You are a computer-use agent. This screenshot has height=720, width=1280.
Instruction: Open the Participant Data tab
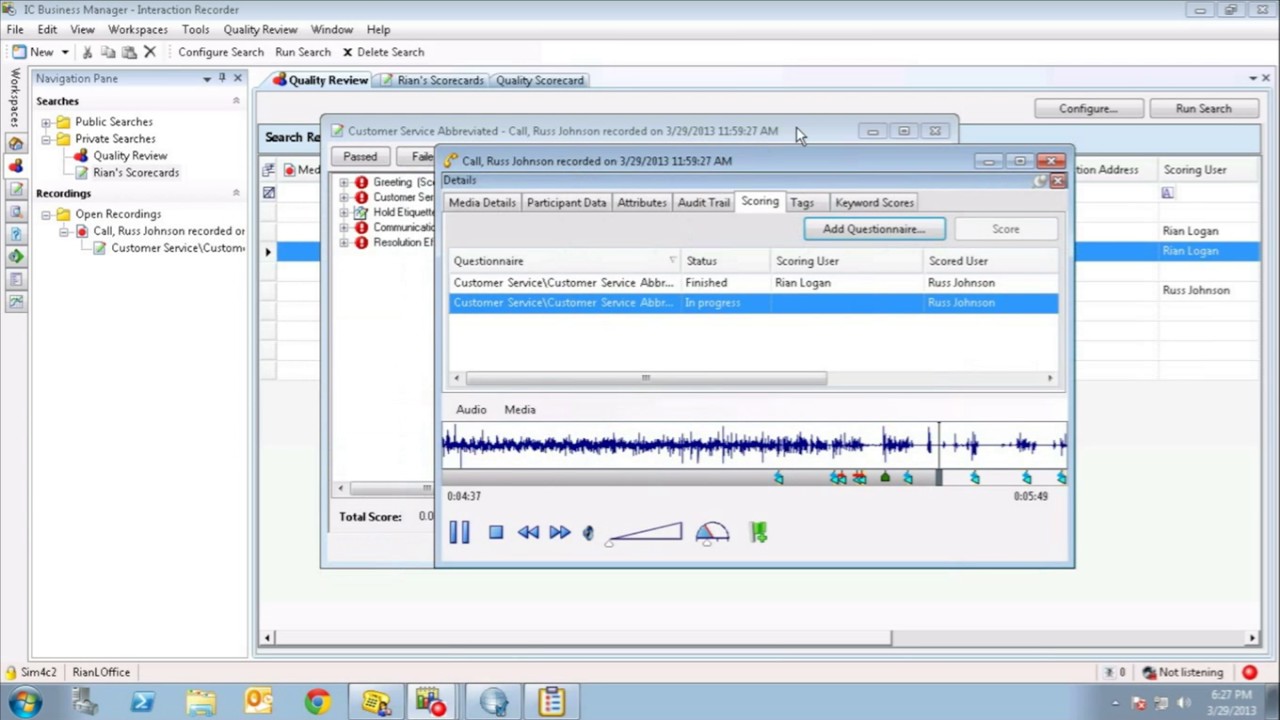click(x=566, y=203)
